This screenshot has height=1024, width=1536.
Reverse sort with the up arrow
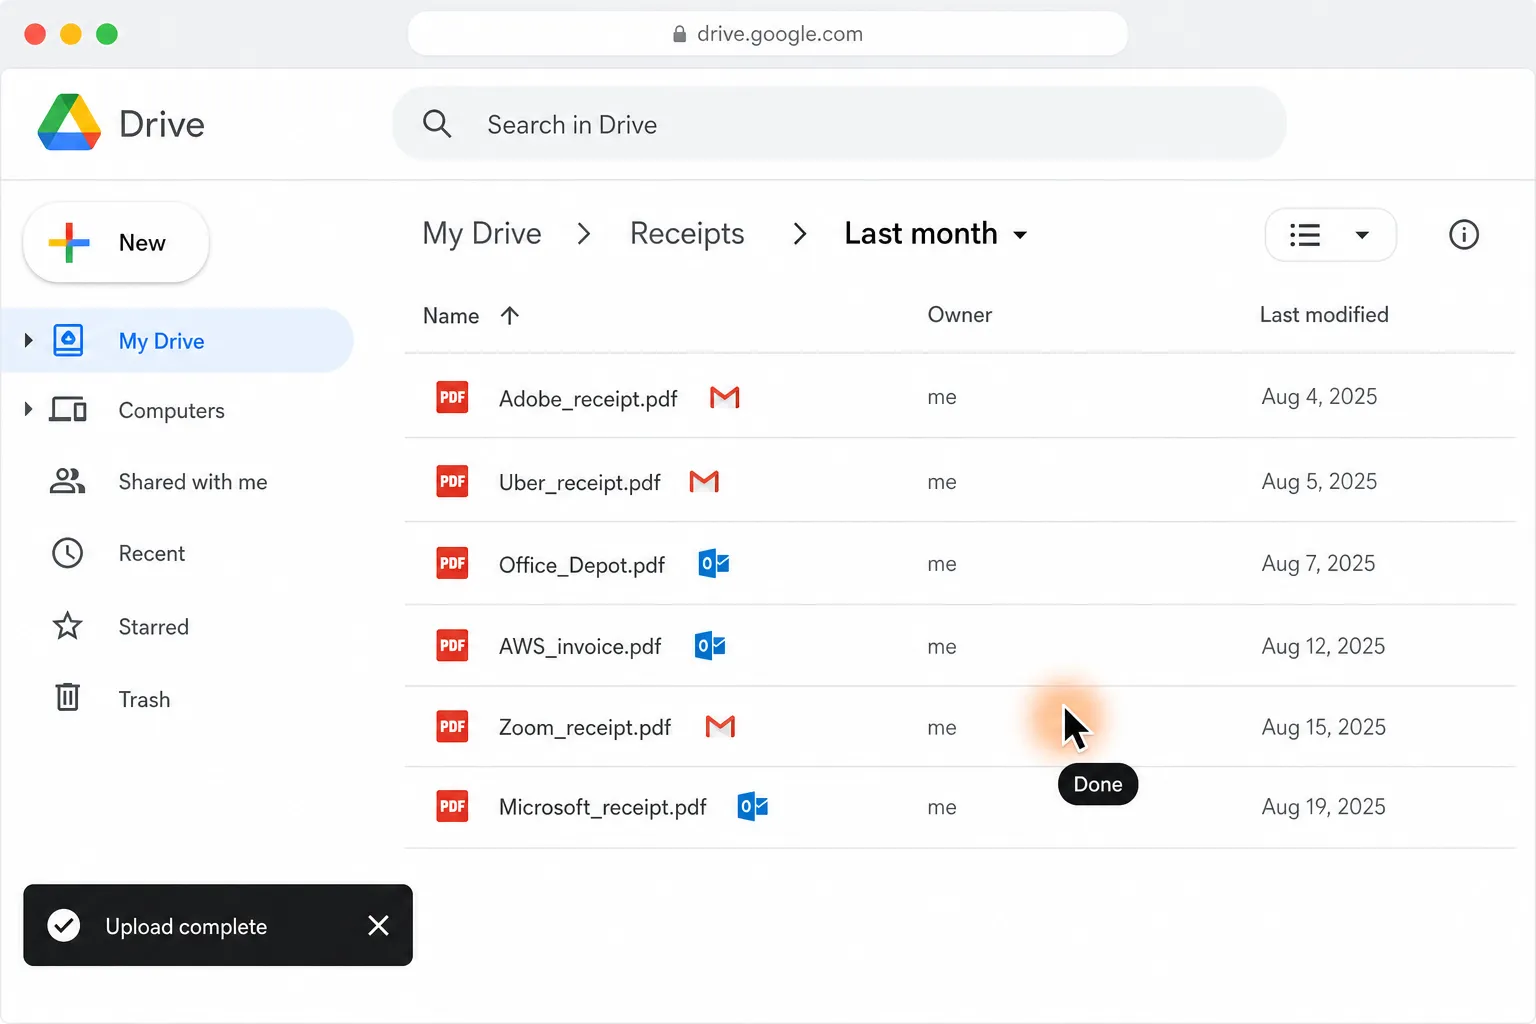click(x=510, y=316)
